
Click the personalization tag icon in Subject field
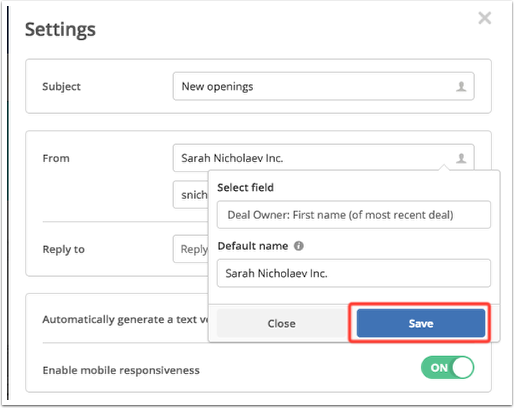coord(461,87)
